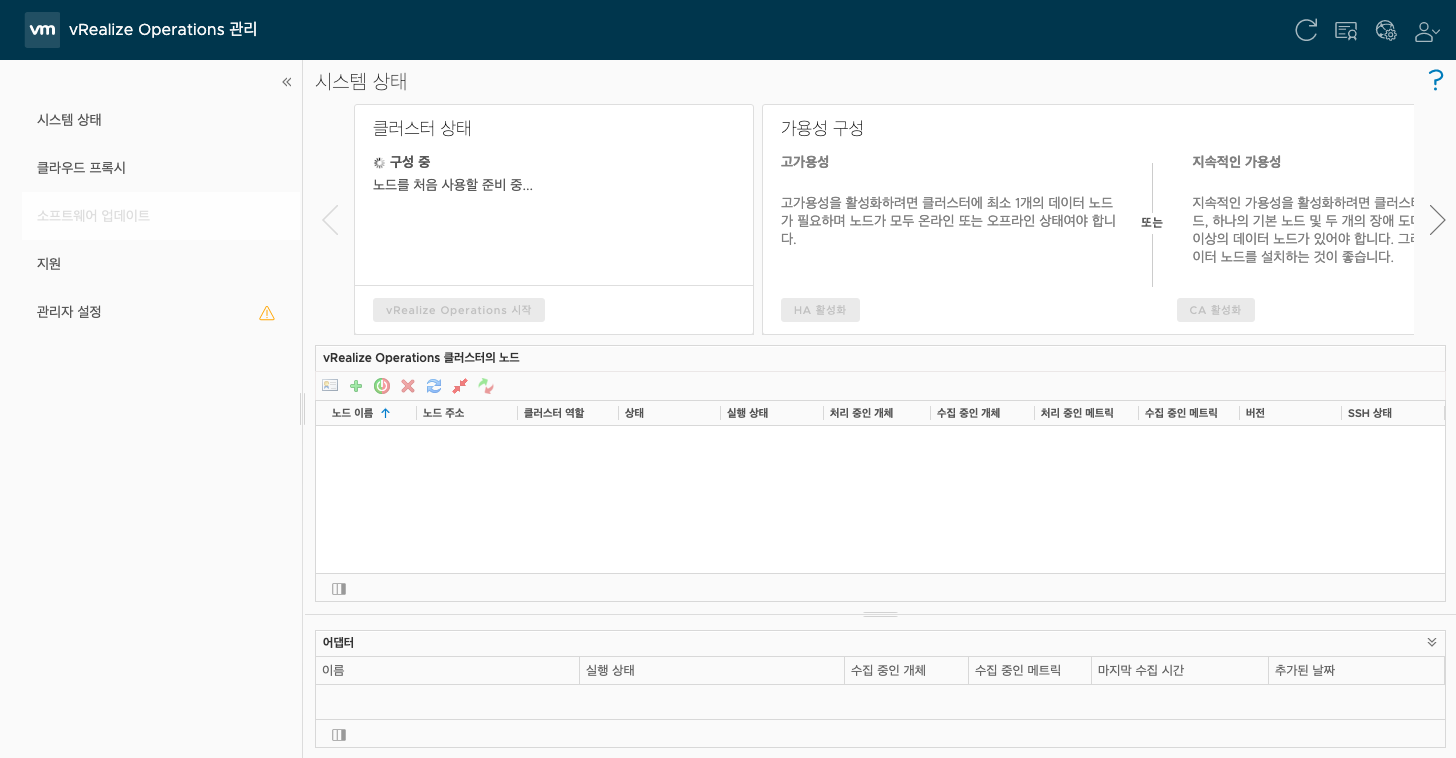This screenshot has height=758, width=1456.
Task: Click the green-red replace node icon
Action: coord(486,386)
